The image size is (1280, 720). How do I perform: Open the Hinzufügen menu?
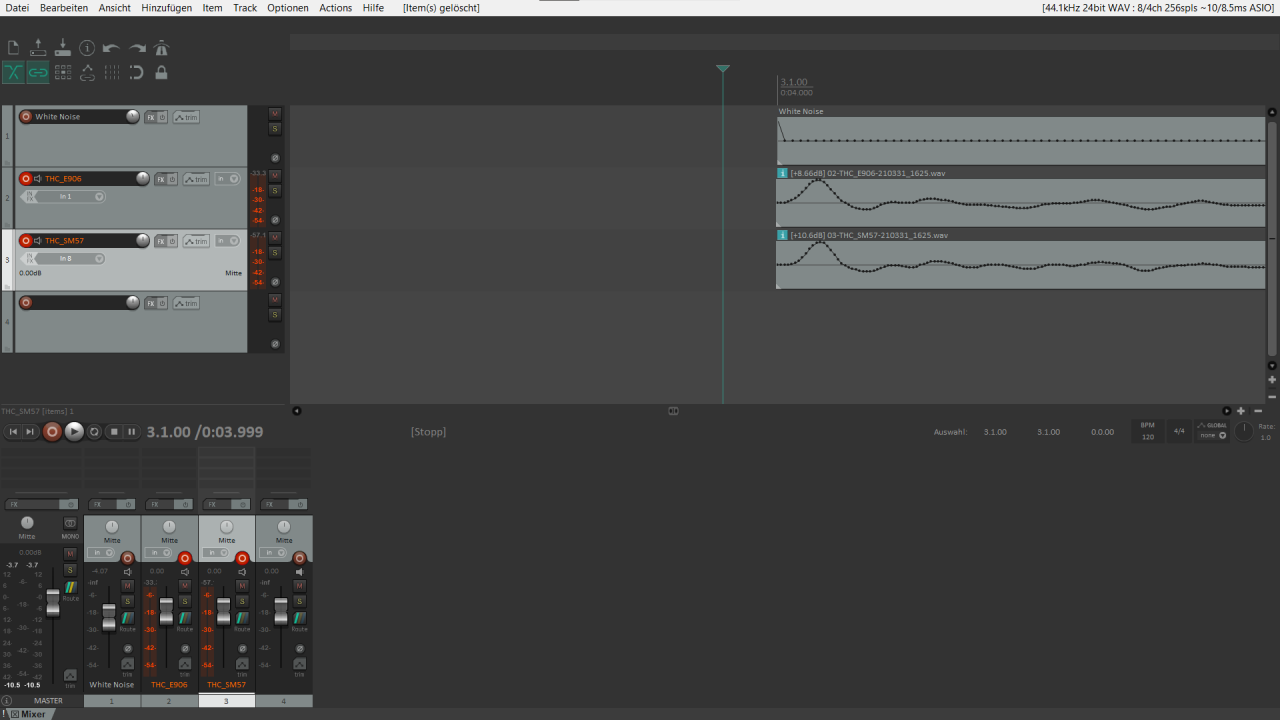click(x=166, y=8)
